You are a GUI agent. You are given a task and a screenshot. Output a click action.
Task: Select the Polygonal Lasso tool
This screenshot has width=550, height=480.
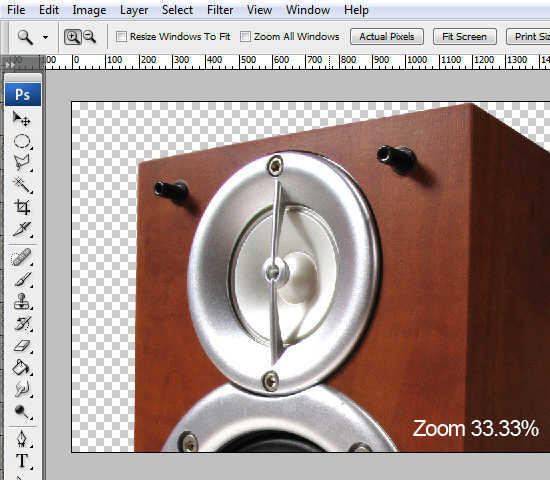[x=22, y=163]
